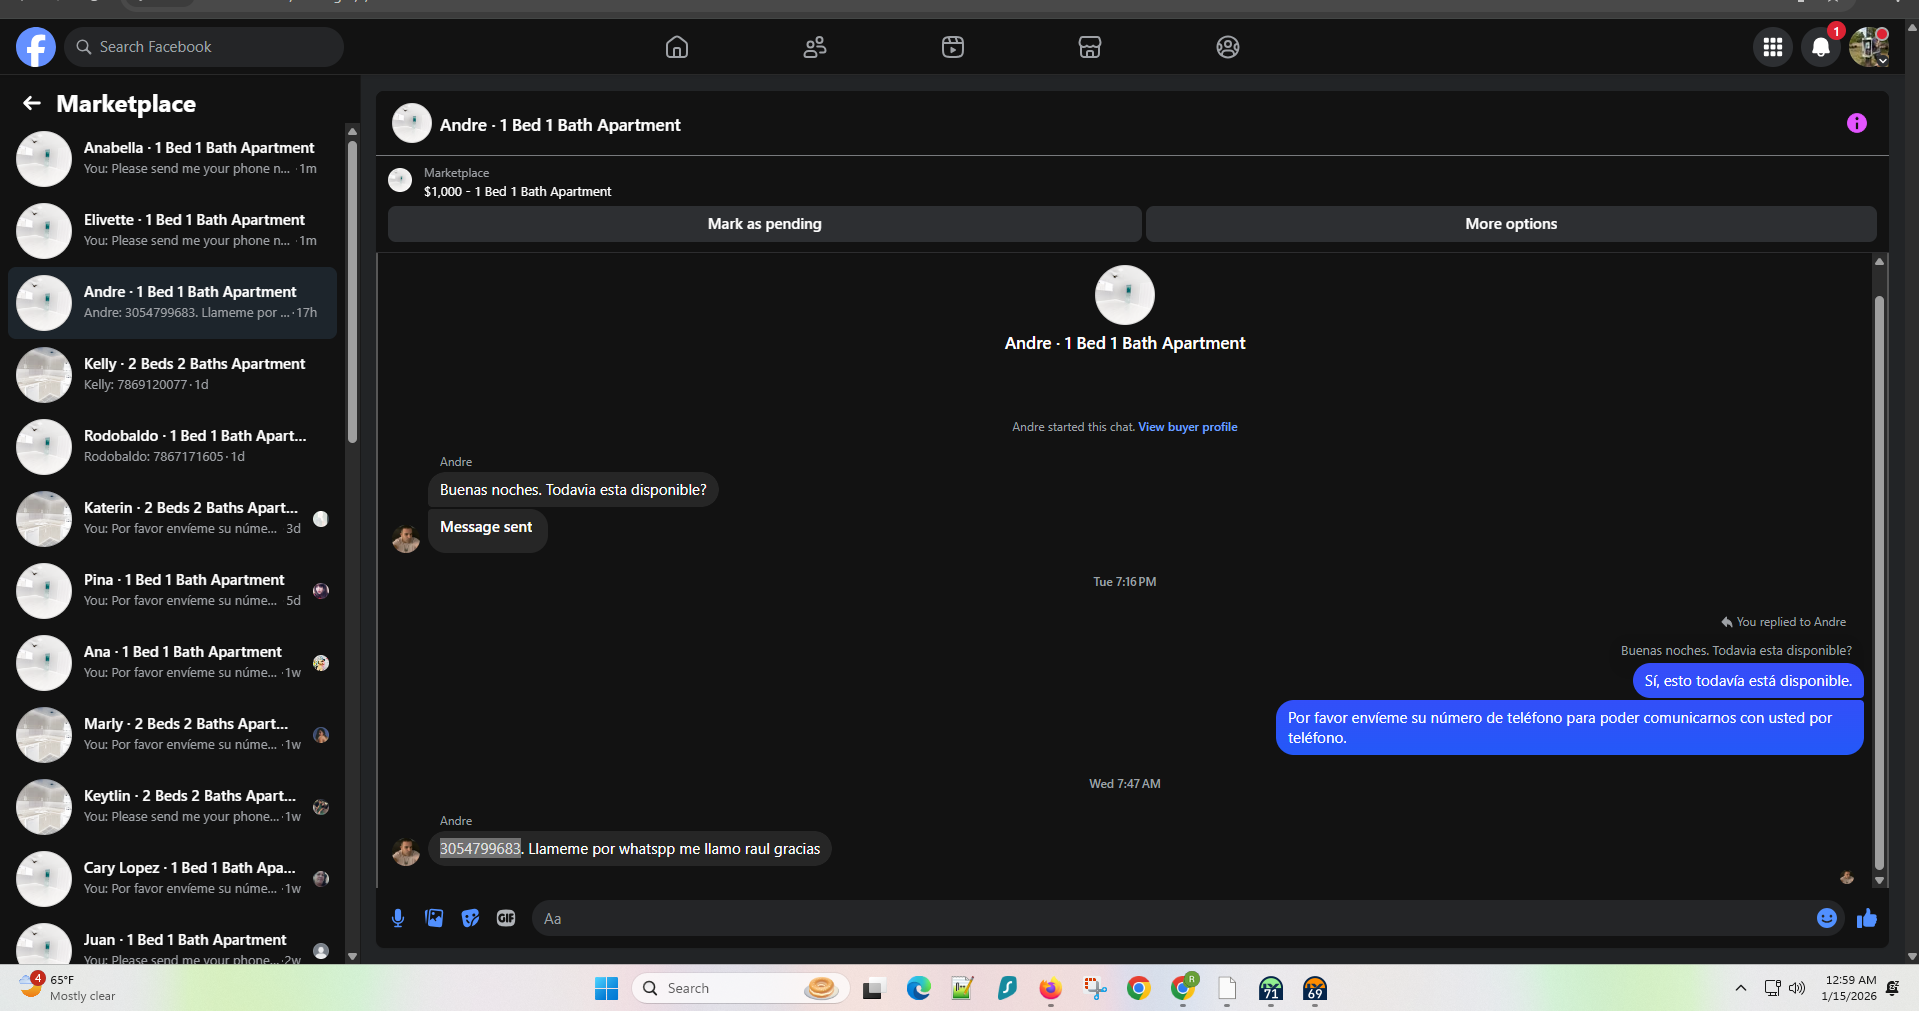This screenshot has height=1011, width=1919.
Task: Open Snipping Tool from taskbar
Action: click(x=1095, y=989)
